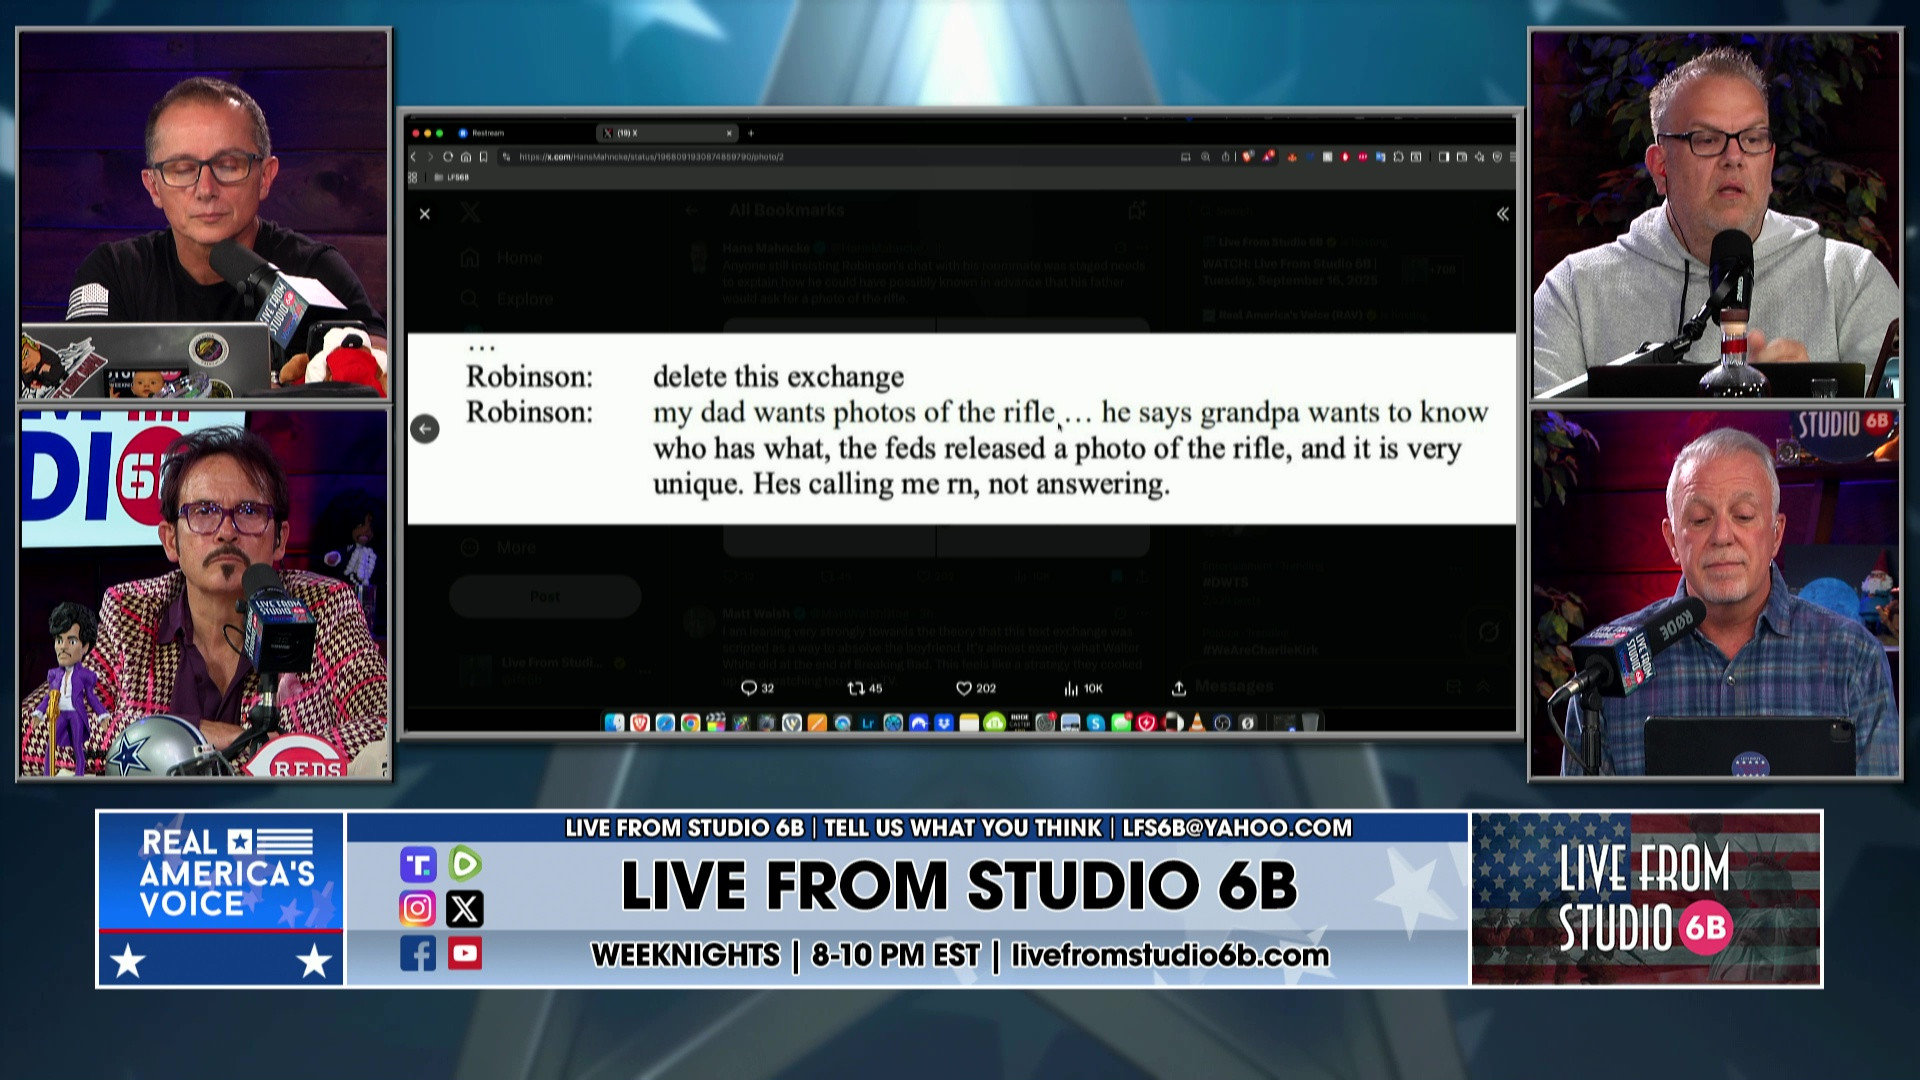Viewport: 1920px width, 1080px height.
Task: Go to previous photo with left arrow
Action: (425, 429)
